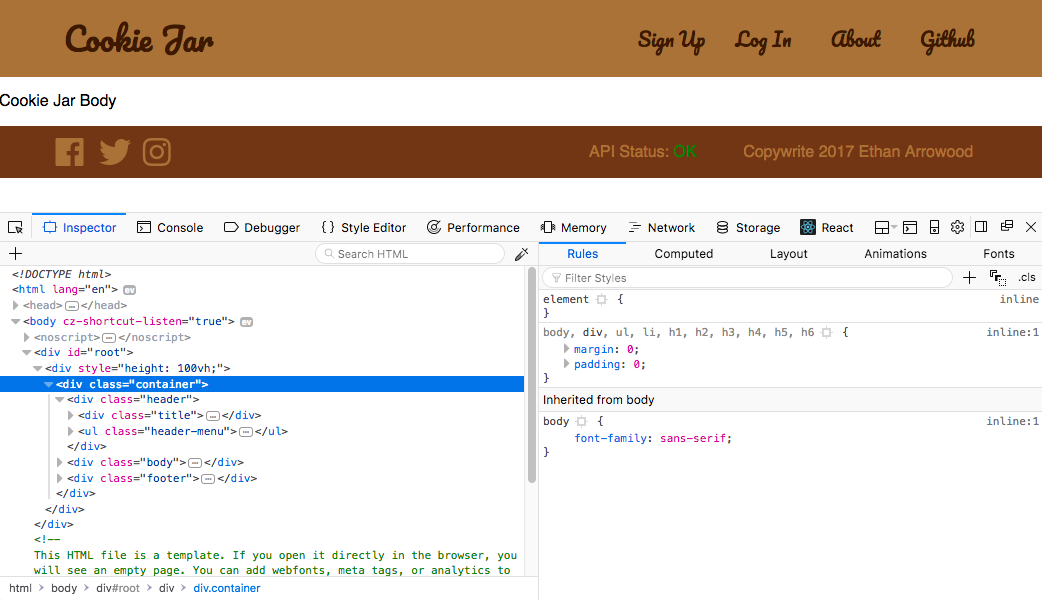The width and height of the screenshot is (1042, 600).
Task: Expand ellipsis badge in body div
Action: point(195,462)
